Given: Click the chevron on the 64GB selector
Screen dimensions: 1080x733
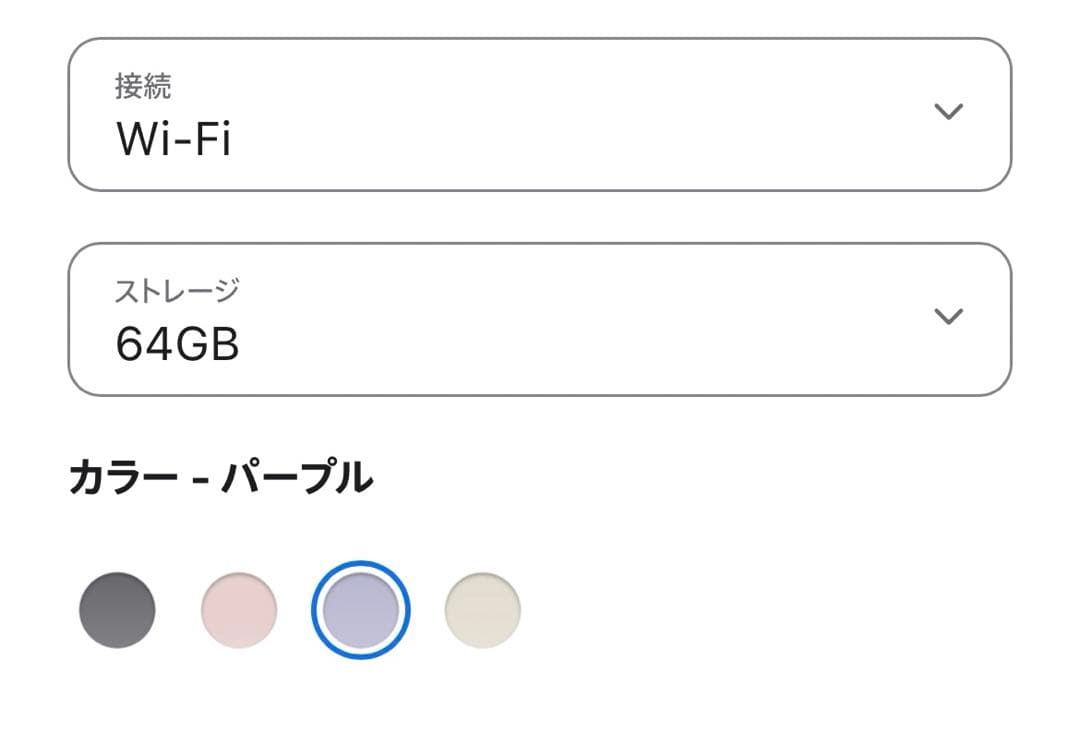Looking at the screenshot, I should point(948,316).
